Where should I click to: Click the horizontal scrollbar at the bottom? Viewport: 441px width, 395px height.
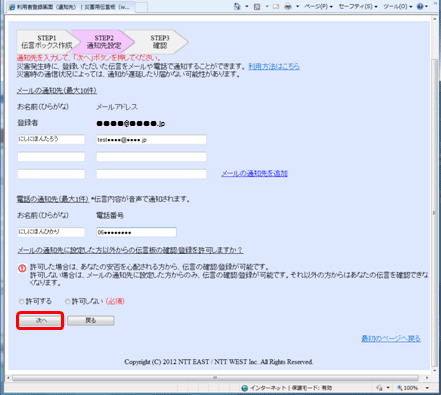click(215, 378)
